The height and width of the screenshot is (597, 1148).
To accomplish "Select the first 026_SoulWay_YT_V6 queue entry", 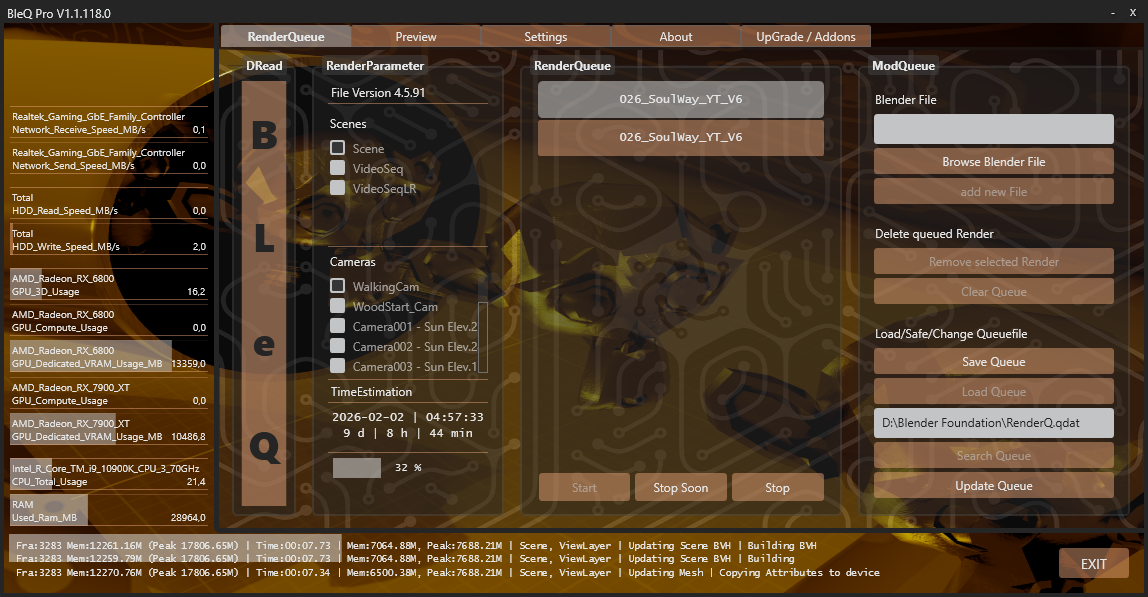I will [x=681, y=100].
